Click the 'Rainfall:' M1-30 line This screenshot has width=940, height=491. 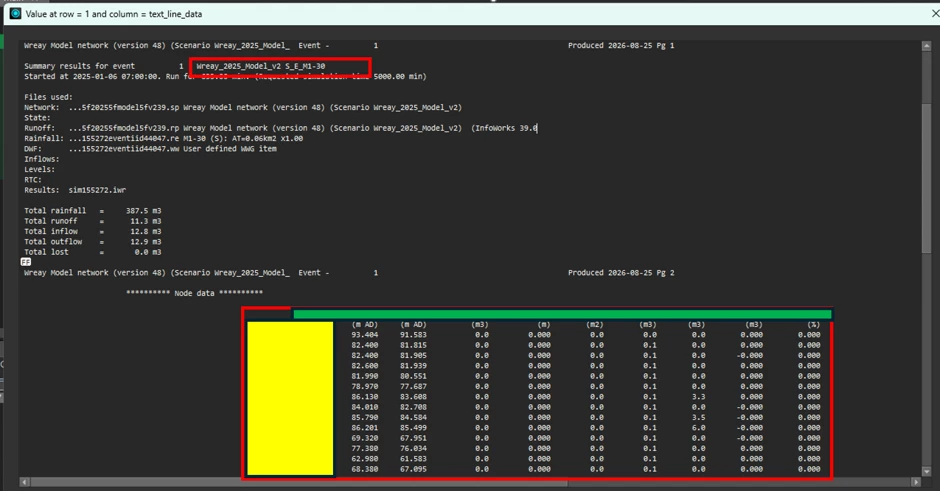click(164, 138)
